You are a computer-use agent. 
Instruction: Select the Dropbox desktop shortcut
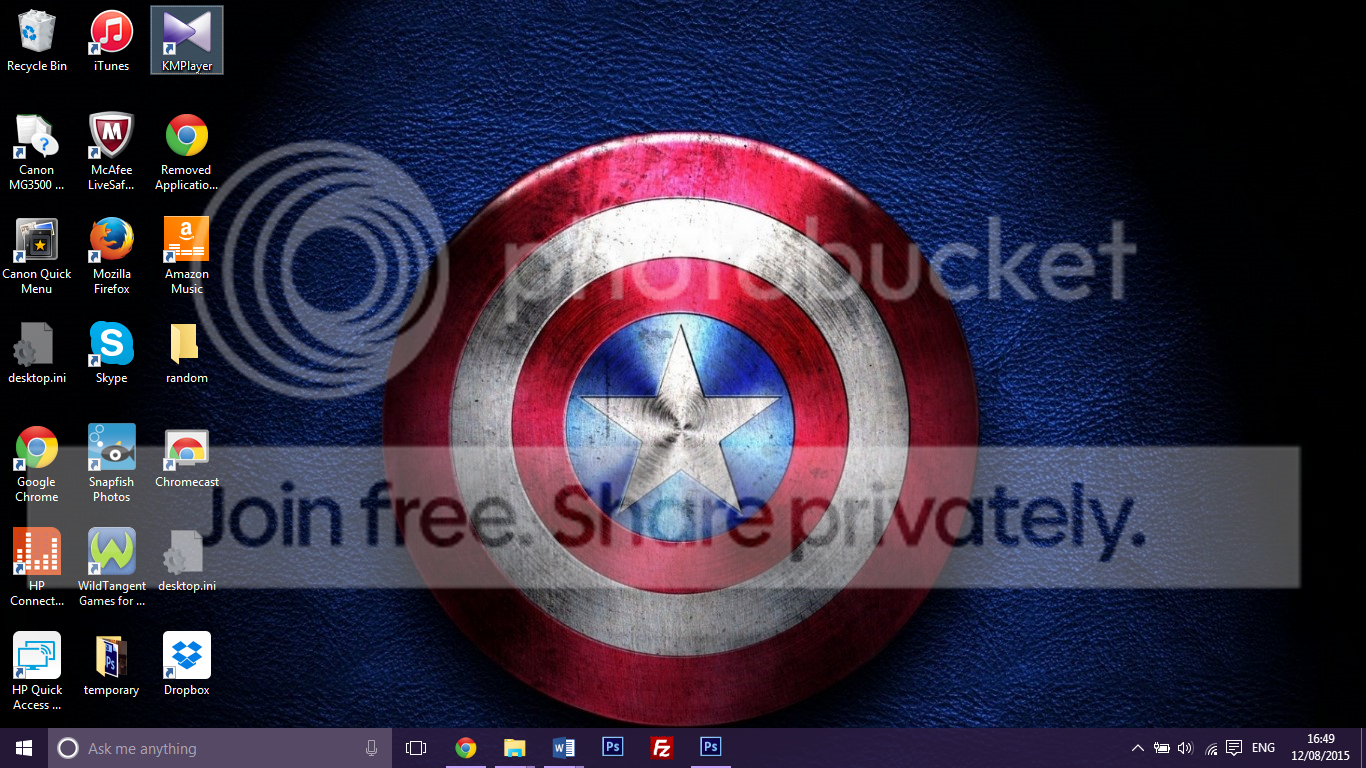(187, 665)
